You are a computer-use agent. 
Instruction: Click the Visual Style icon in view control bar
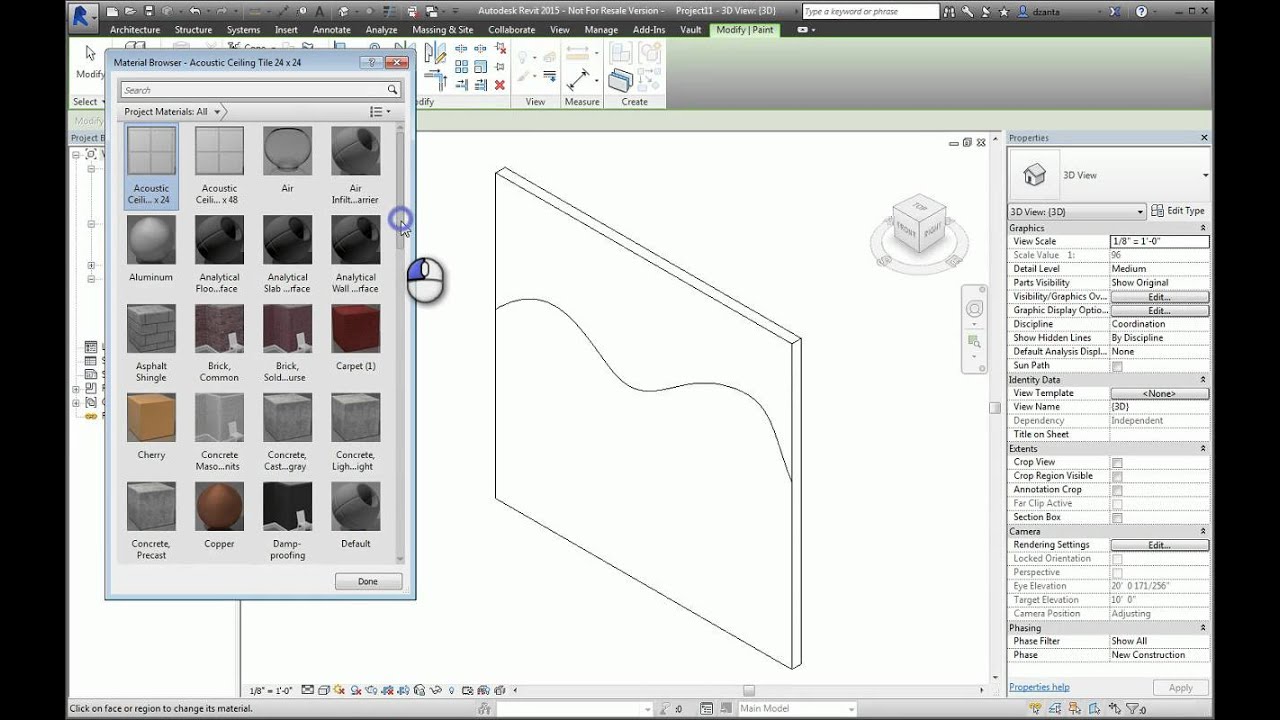point(324,690)
